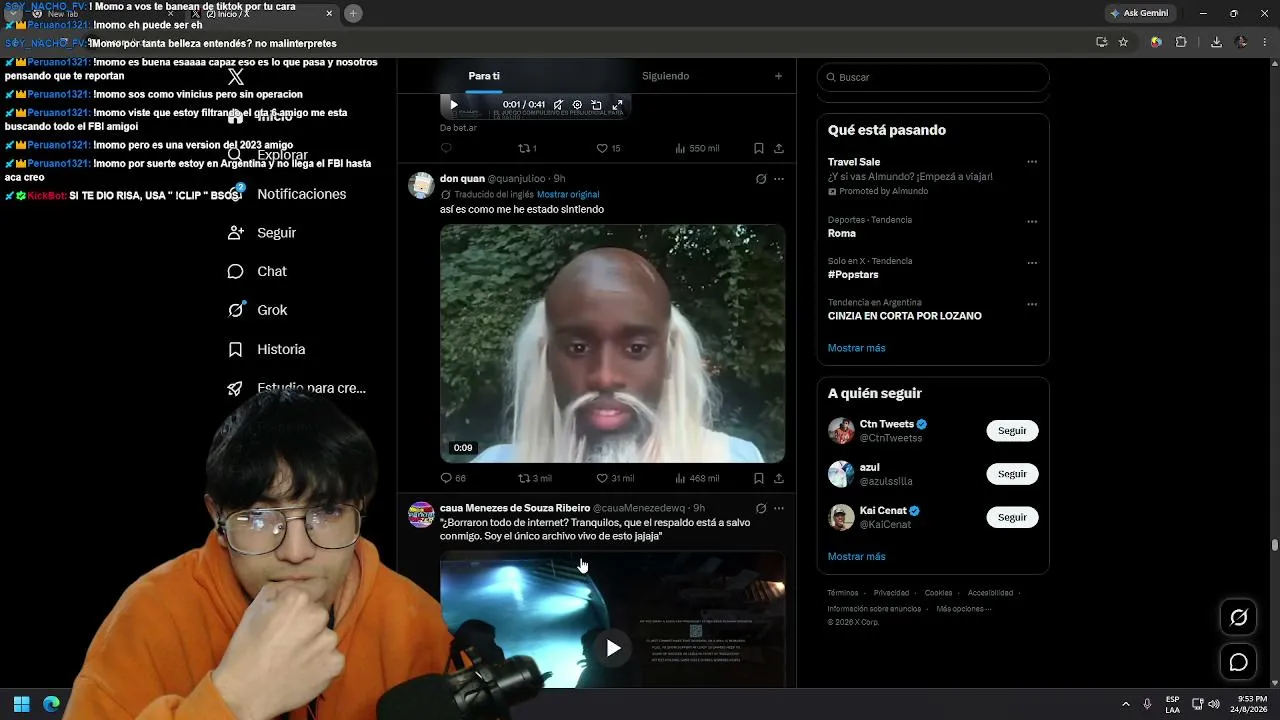Open Grok in the sidebar
This screenshot has height=720, width=1280.
click(x=257, y=310)
